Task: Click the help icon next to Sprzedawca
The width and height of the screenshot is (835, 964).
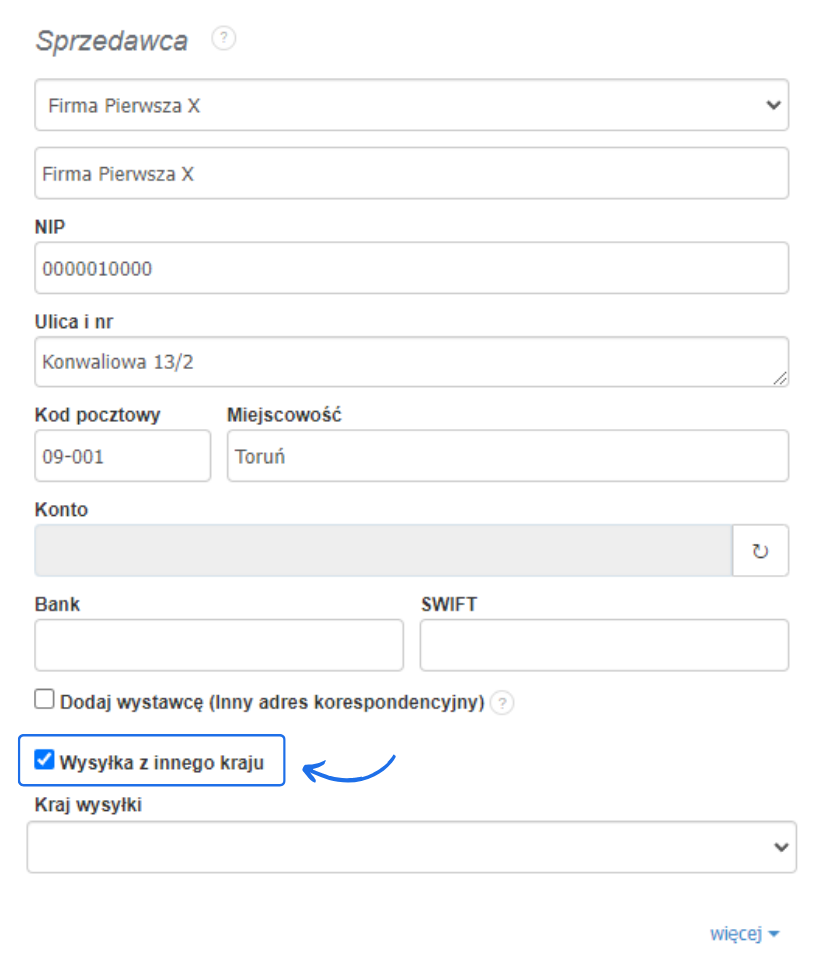Action: pos(224,38)
